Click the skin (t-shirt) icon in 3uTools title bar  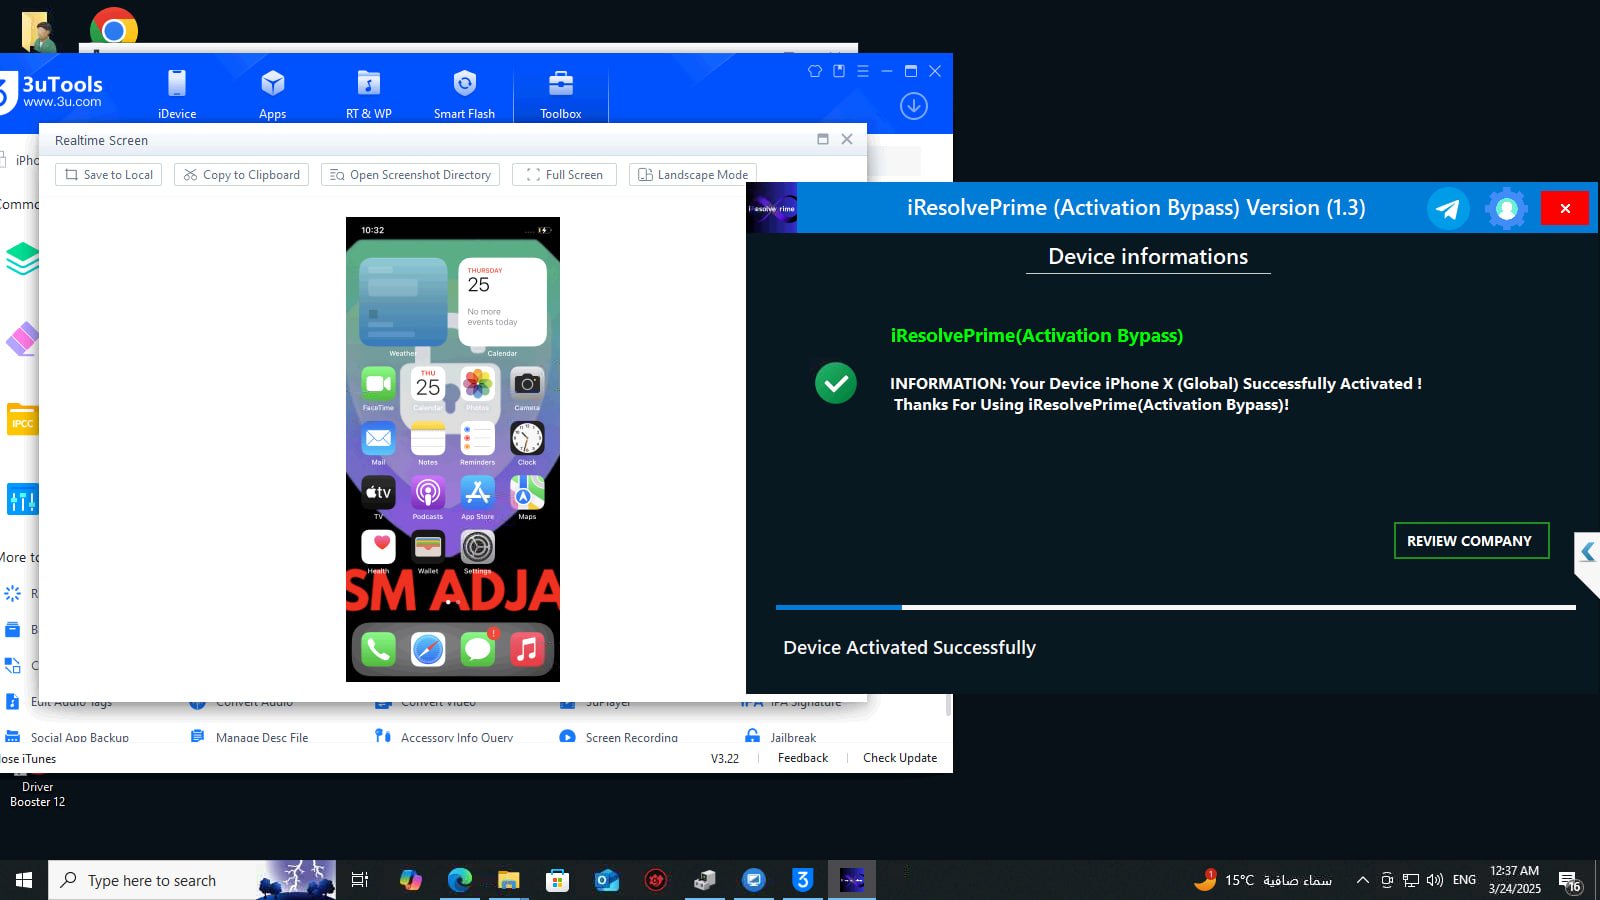coord(815,71)
